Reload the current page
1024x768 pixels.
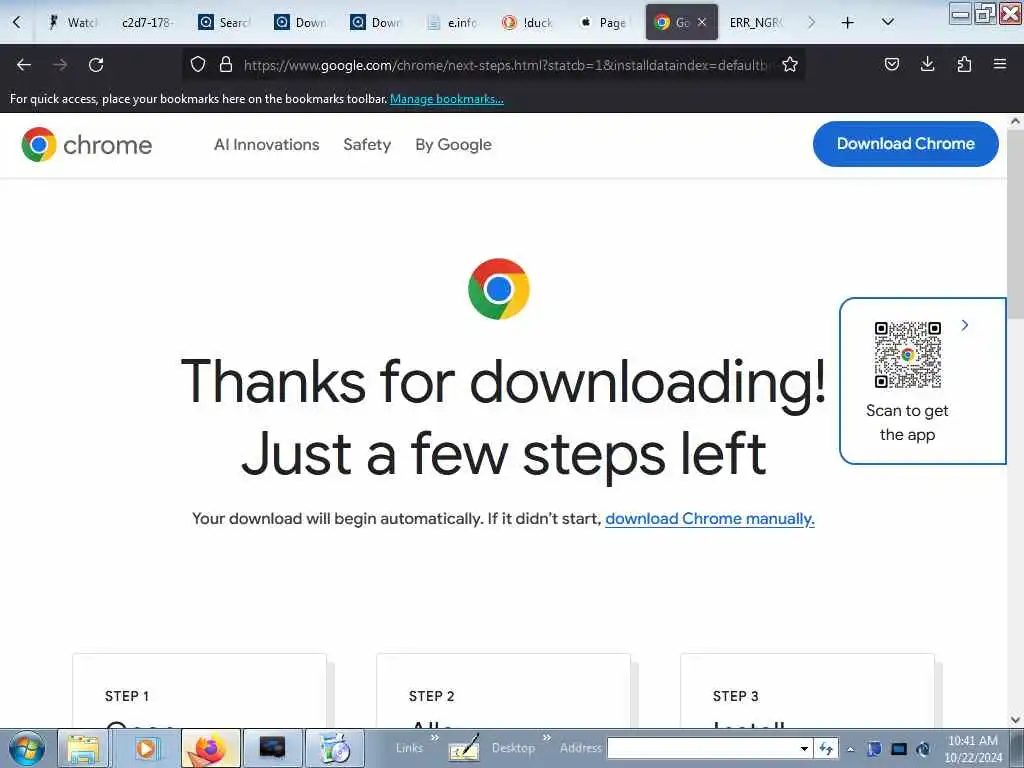click(96, 65)
